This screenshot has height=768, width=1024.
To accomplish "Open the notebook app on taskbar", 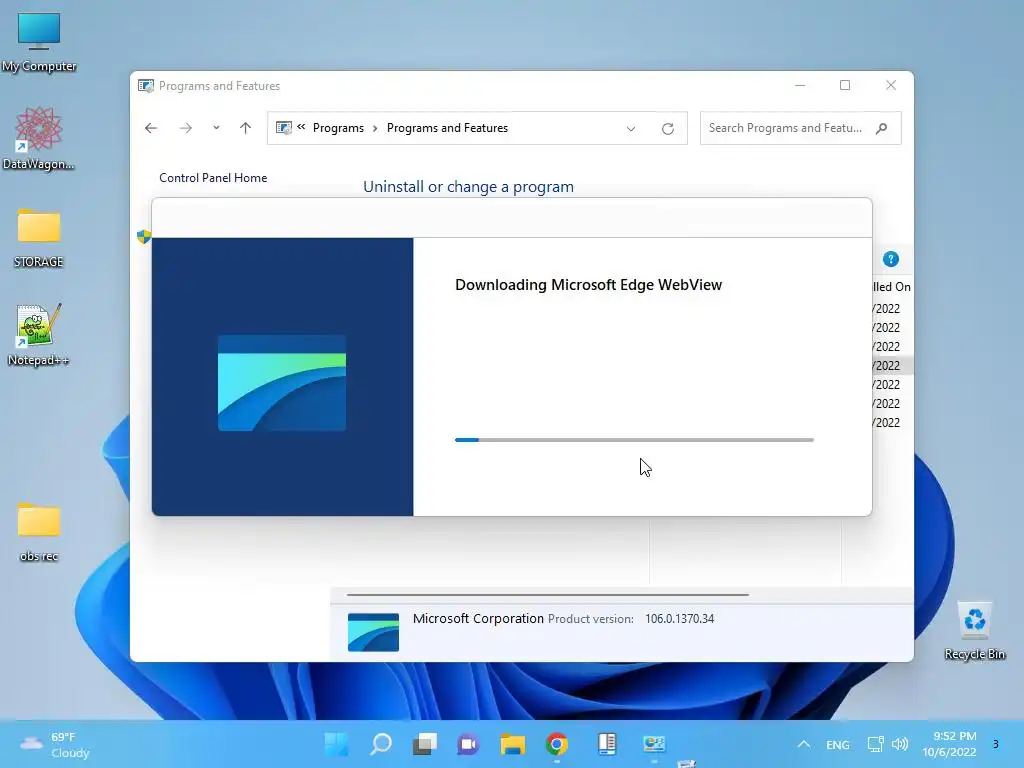I will [x=607, y=744].
